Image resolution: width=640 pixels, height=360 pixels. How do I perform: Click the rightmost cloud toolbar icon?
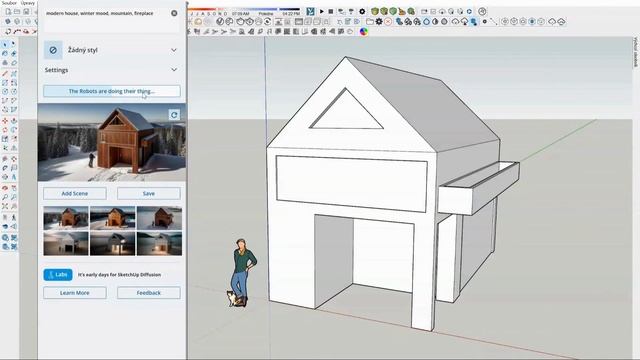coord(562,22)
